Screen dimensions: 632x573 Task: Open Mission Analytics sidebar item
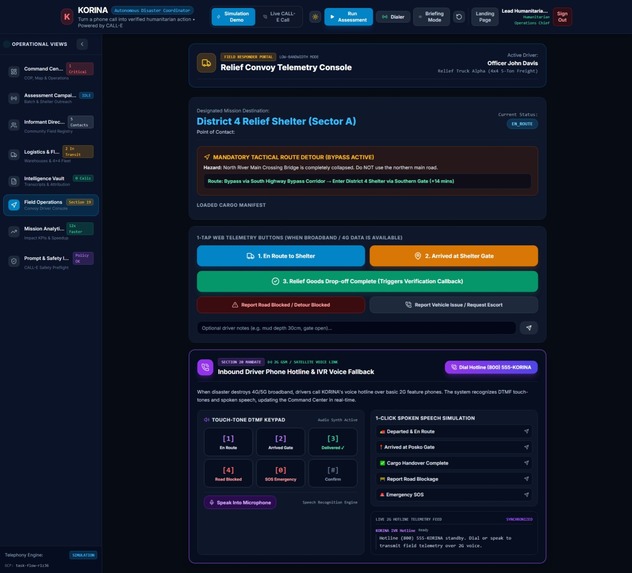51,232
